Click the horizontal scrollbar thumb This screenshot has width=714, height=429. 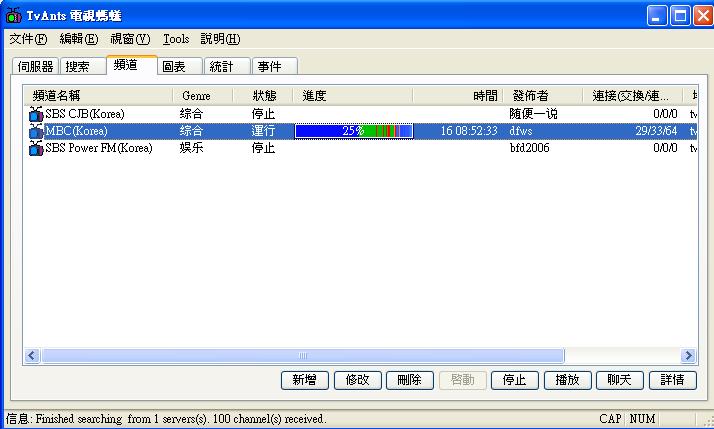coord(303,355)
